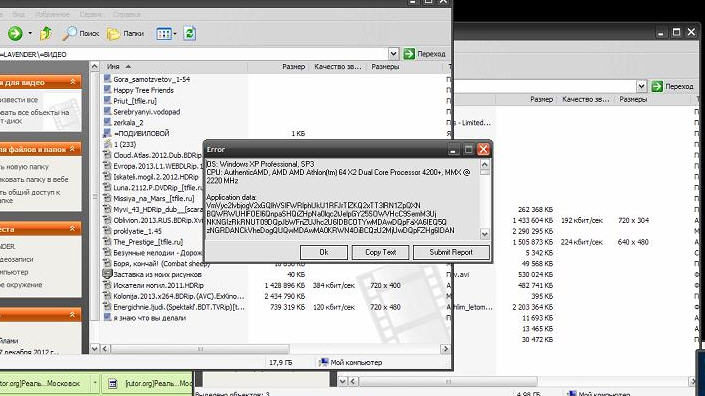
Task: Expand the back window address dropdown
Action: [x=641, y=86]
